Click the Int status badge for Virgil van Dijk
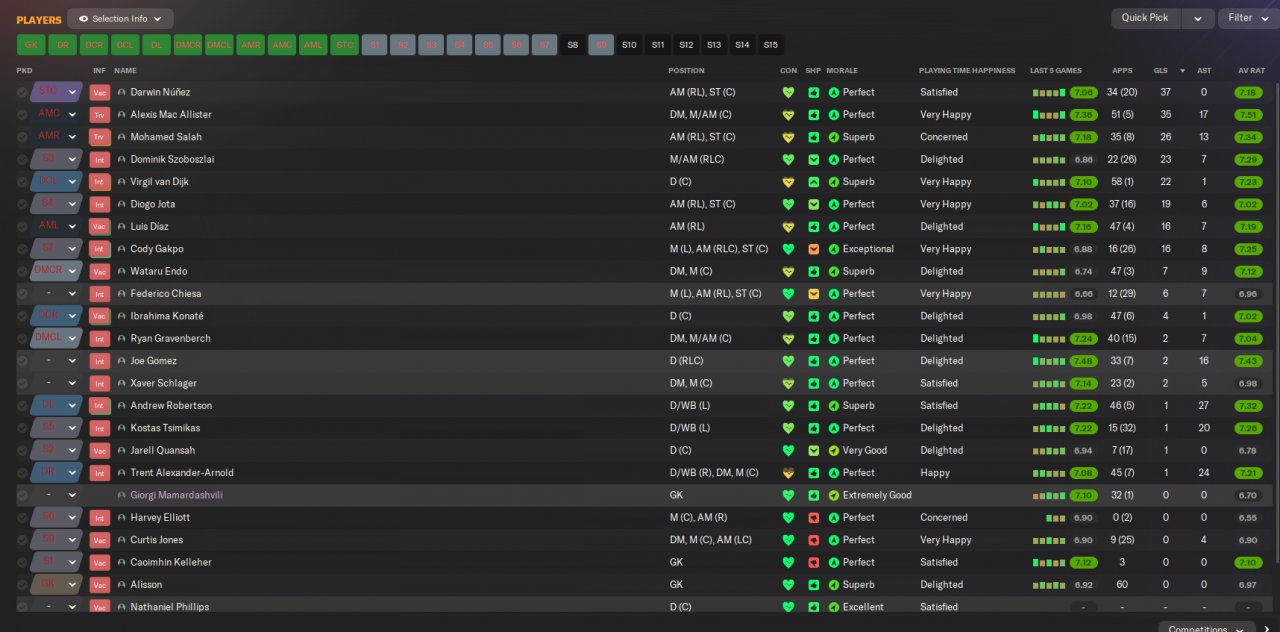Image resolution: width=1280 pixels, height=632 pixels. tap(99, 182)
